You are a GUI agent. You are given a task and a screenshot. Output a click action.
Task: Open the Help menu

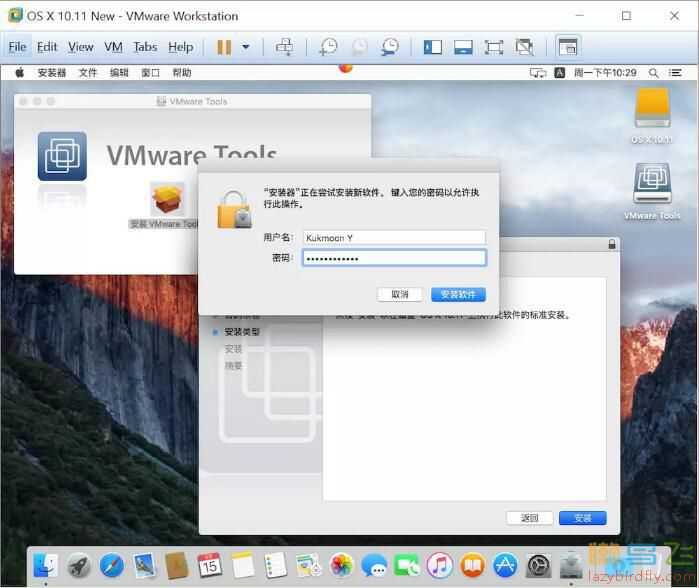coord(181,47)
